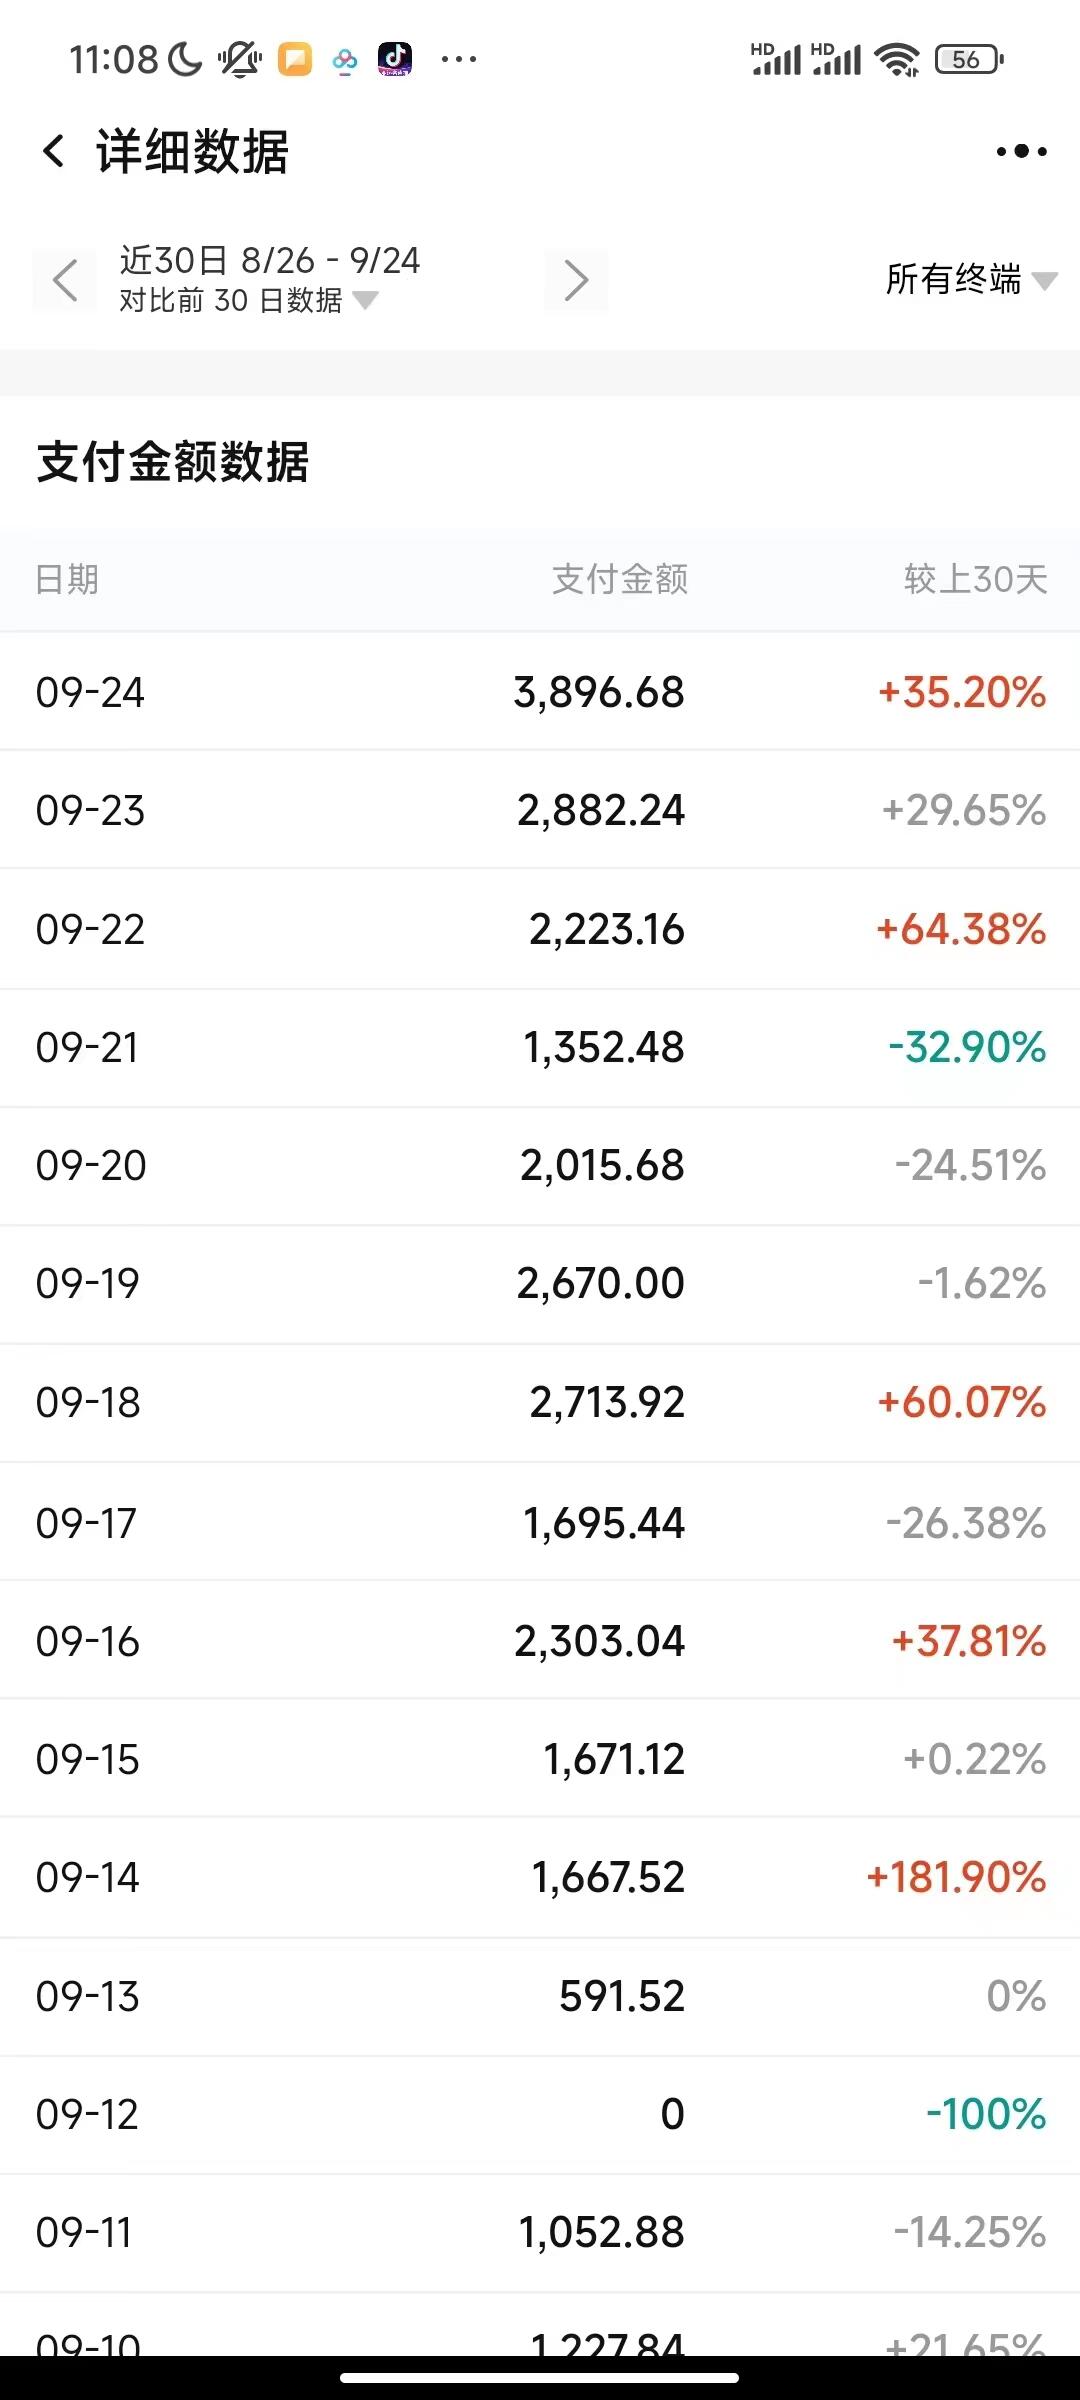Tap the muted bell status icon
Image resolution: width=1080 pixels, height=2400 pixels.
tap(240, 59)
